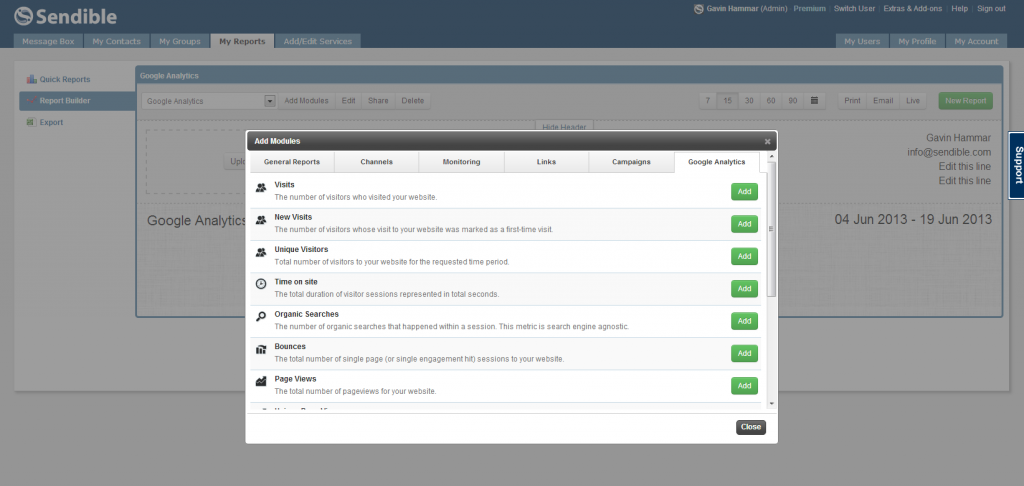Select the 7 day range
Screen dimensions: 1024x486
(x=708, y=101)
